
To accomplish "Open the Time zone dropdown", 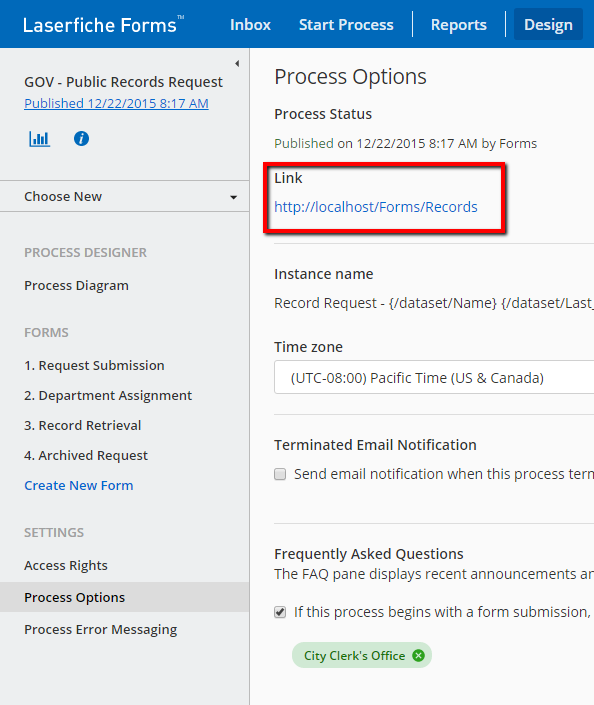I will click(434, 377).
